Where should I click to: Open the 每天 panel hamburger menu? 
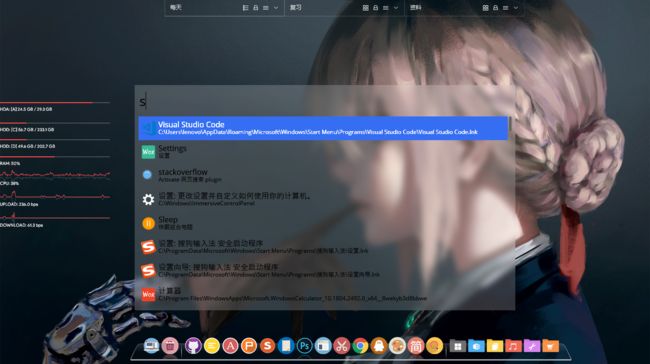click(x=266, y=8)
